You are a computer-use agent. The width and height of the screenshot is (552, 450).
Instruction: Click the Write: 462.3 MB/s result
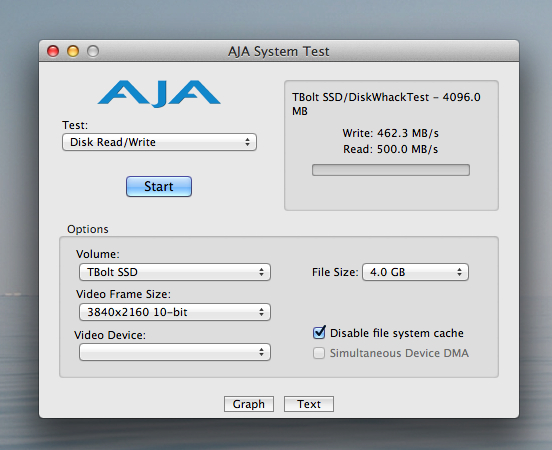point(390,133)
